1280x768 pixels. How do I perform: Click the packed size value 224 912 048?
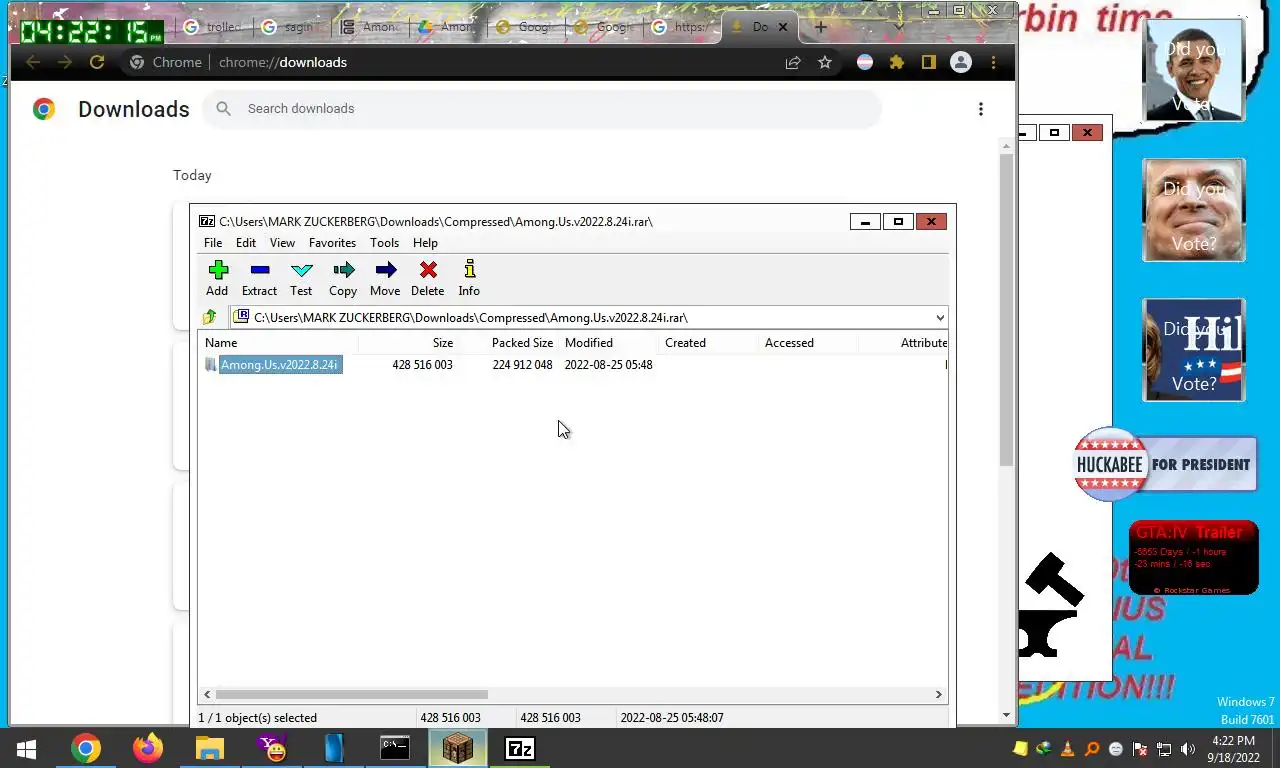(x=522, y=365)
